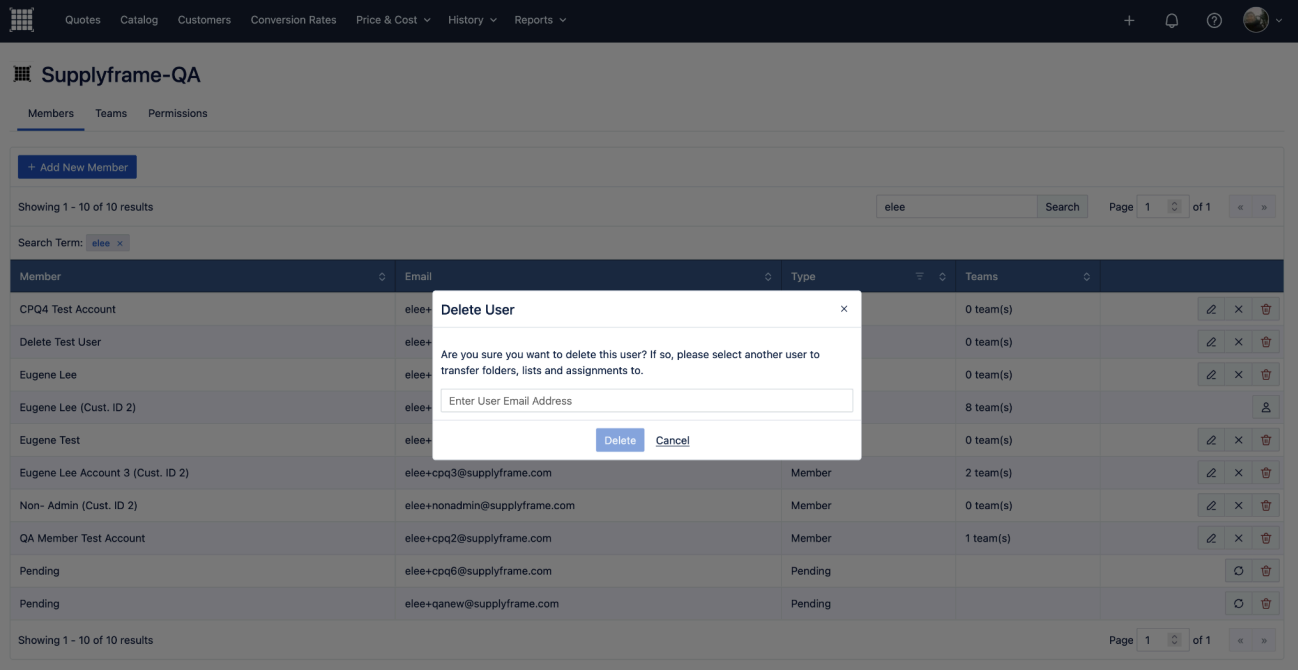Edit the Eugene Test member
This screenshot has width=1298, height=670.
coord(1211,440)
